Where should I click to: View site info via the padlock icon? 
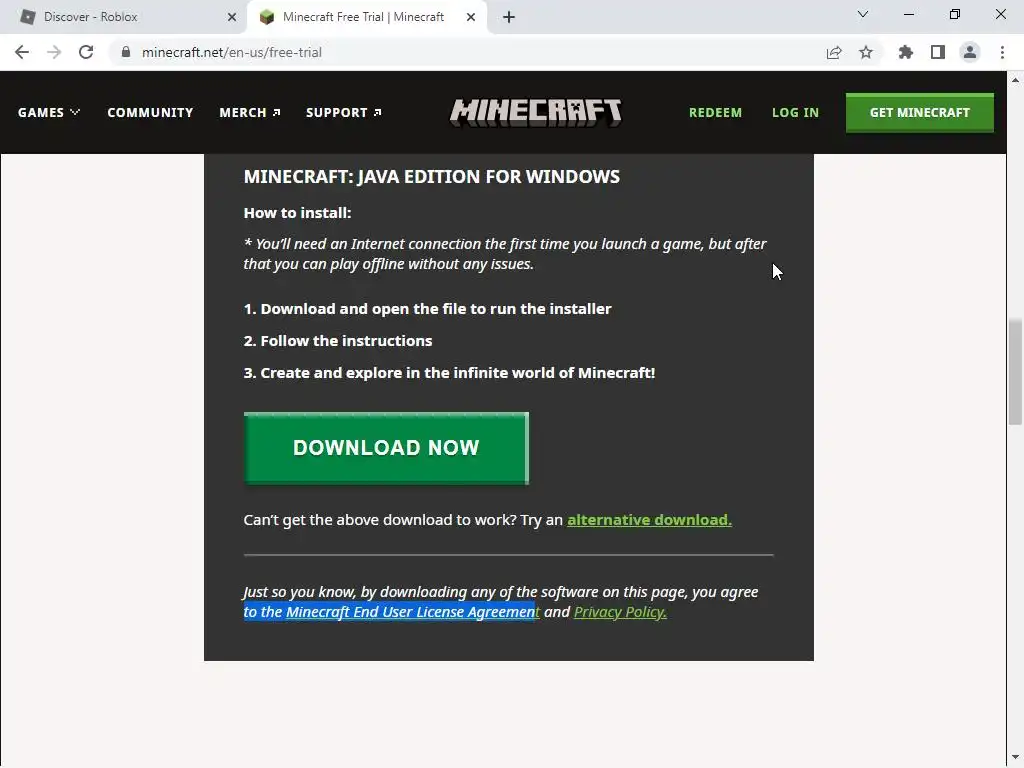pyautogui.click(x=126, y=52)
